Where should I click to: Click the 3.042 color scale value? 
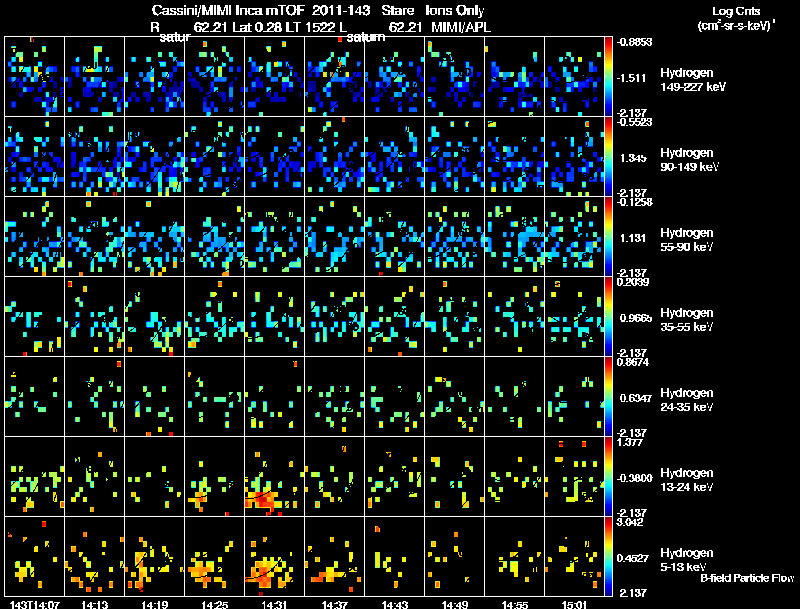630,522
